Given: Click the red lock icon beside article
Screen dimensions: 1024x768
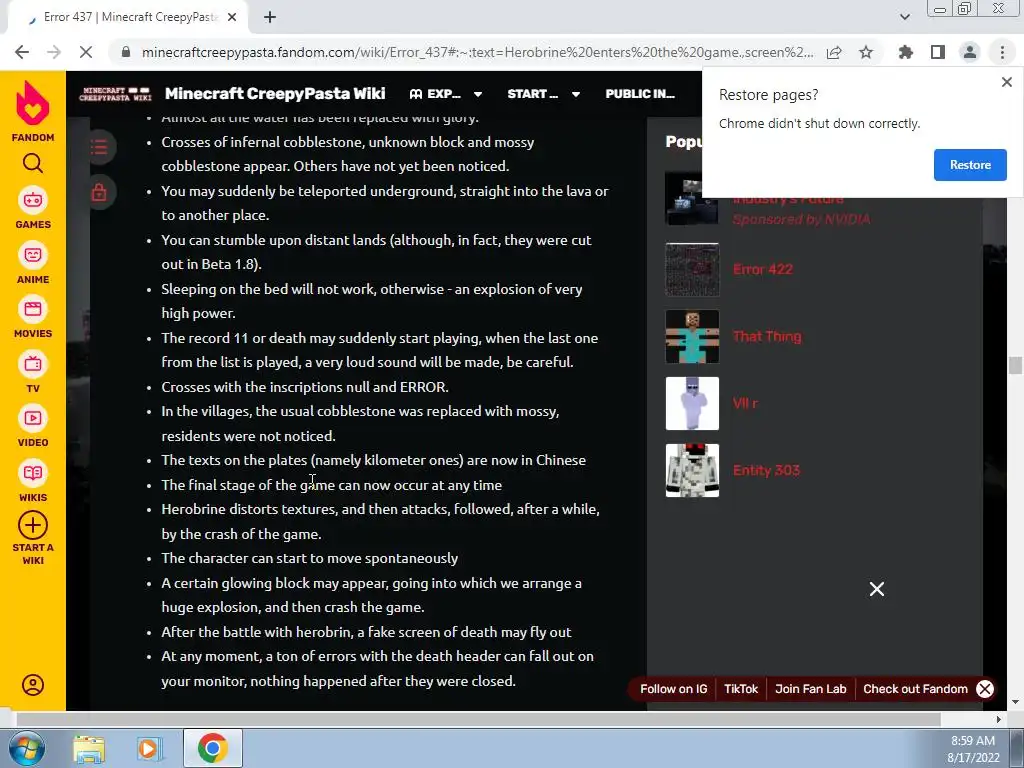Looking at the screenshot, I should click(99, 193).
